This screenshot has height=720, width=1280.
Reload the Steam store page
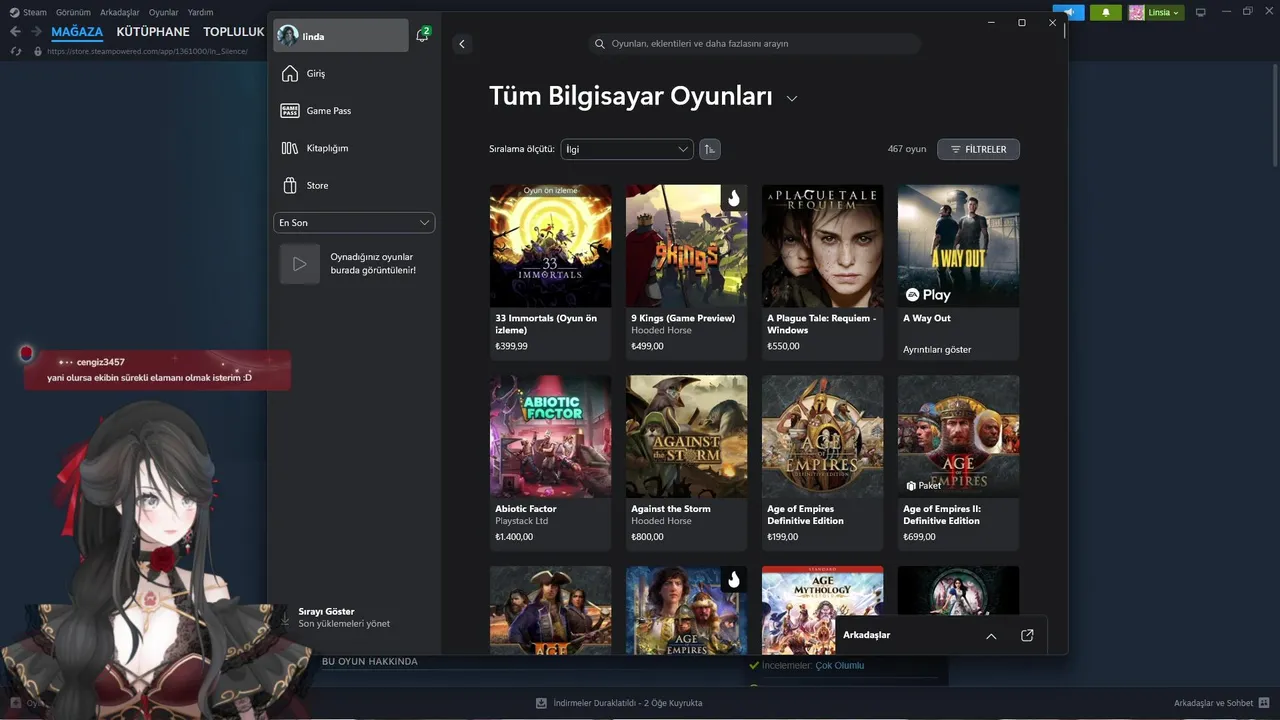16,51
